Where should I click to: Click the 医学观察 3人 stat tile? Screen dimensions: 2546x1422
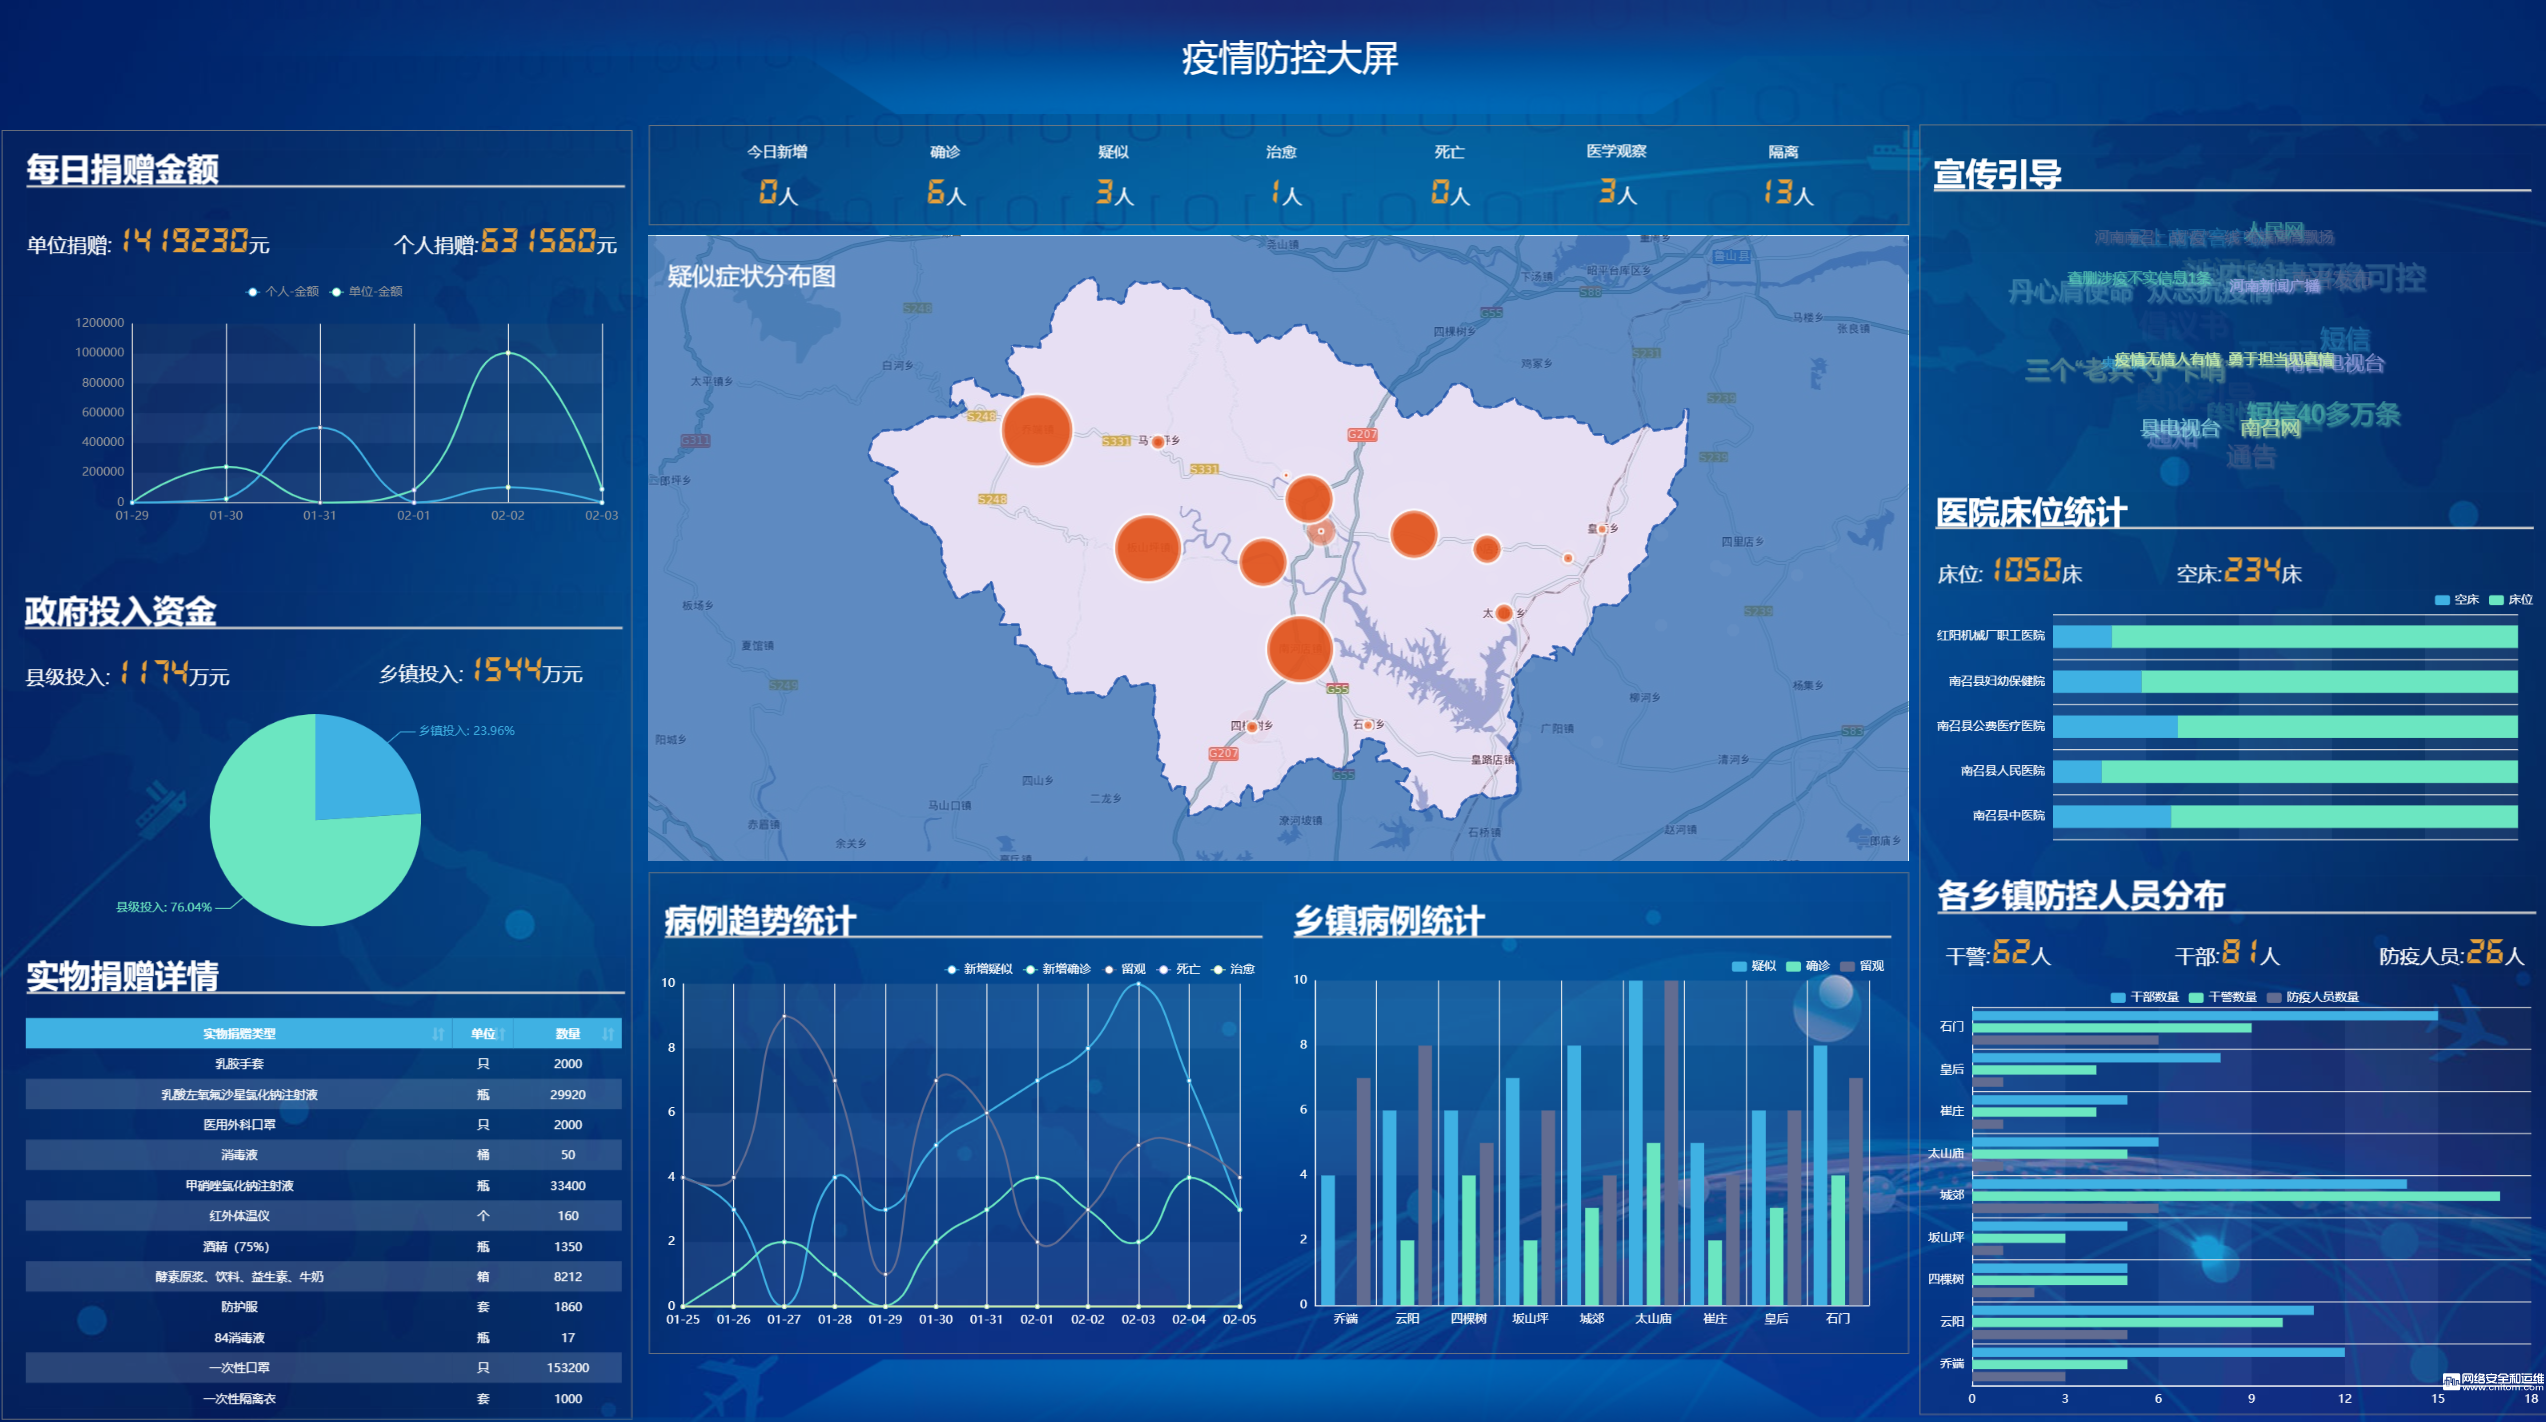pyautogui.click(x=1617, y=174)
